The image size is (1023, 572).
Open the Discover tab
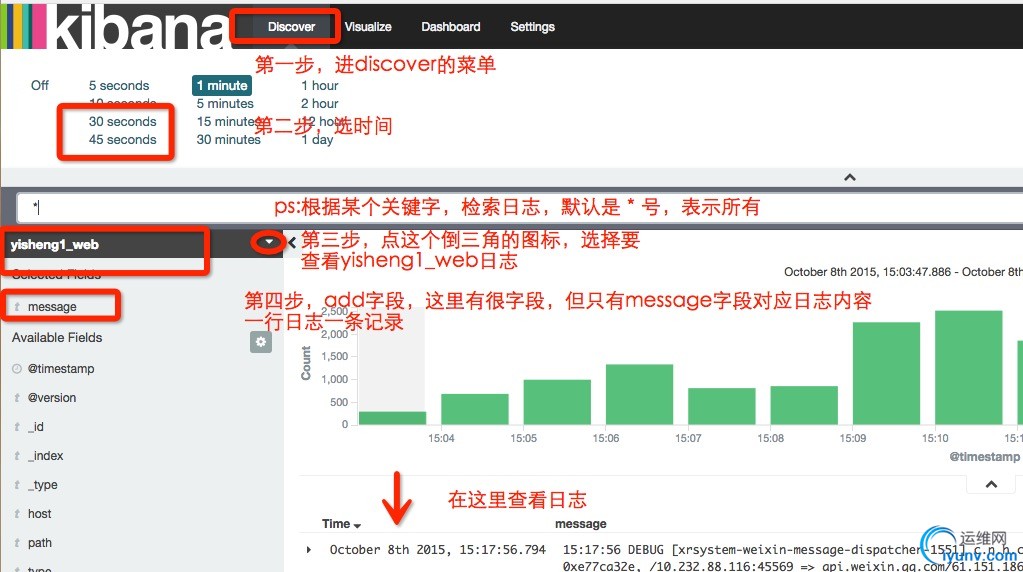(291, 27)
